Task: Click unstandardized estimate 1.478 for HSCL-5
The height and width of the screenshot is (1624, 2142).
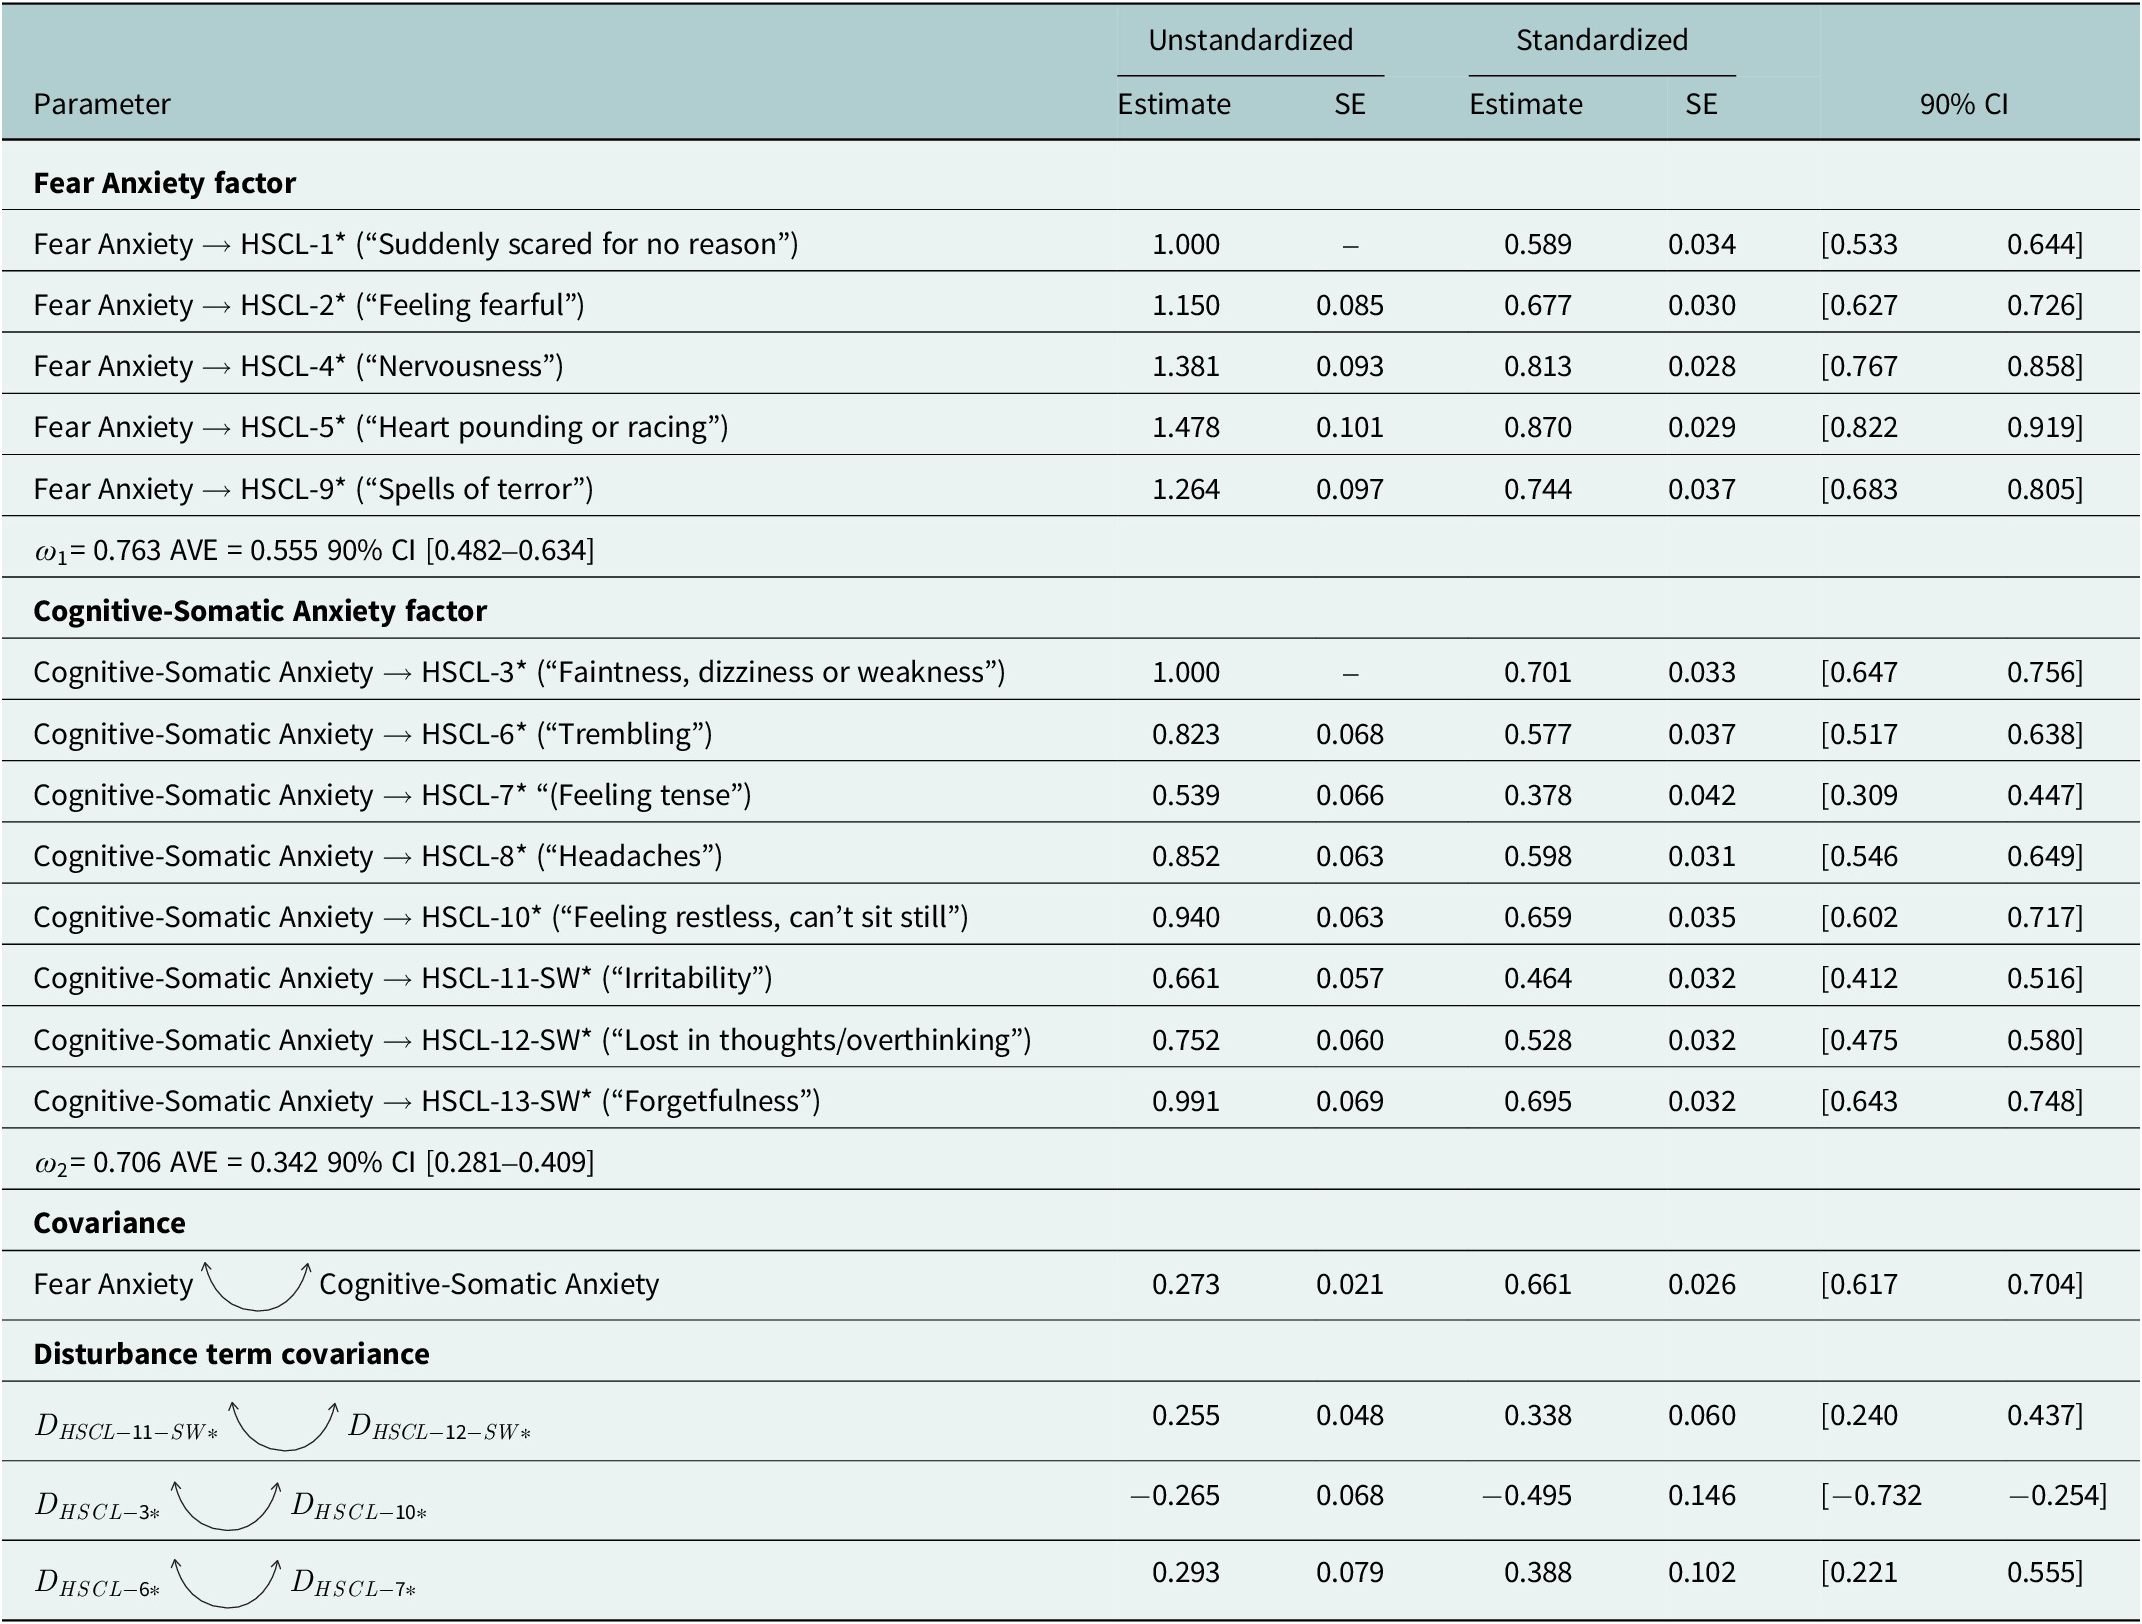Action: (x=1186, y=427)
